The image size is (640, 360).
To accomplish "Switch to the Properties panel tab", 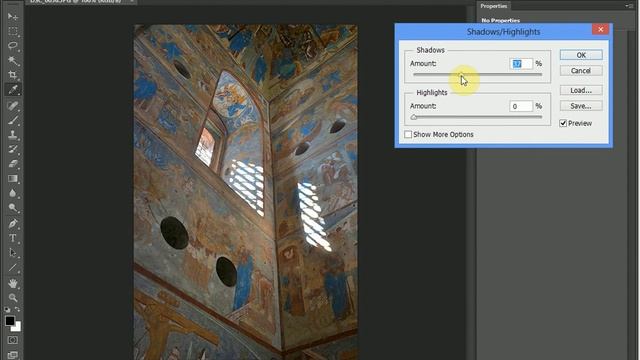I will click(x=493, y=6).
